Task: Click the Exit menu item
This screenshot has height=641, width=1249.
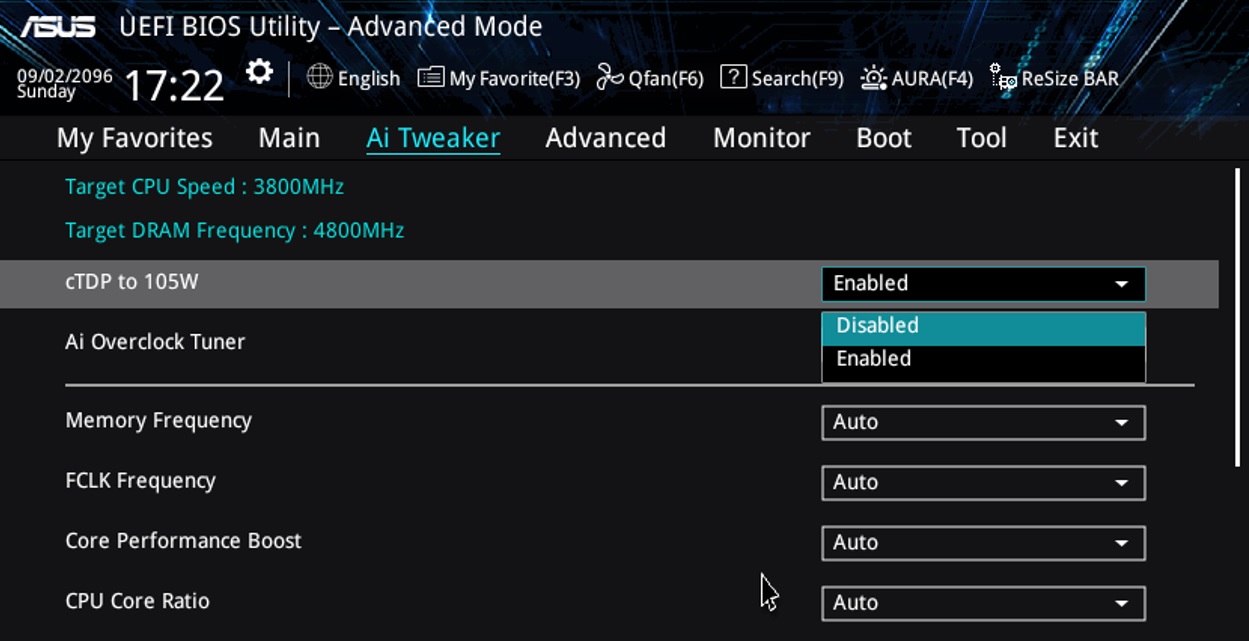Action: [1075, 138]
